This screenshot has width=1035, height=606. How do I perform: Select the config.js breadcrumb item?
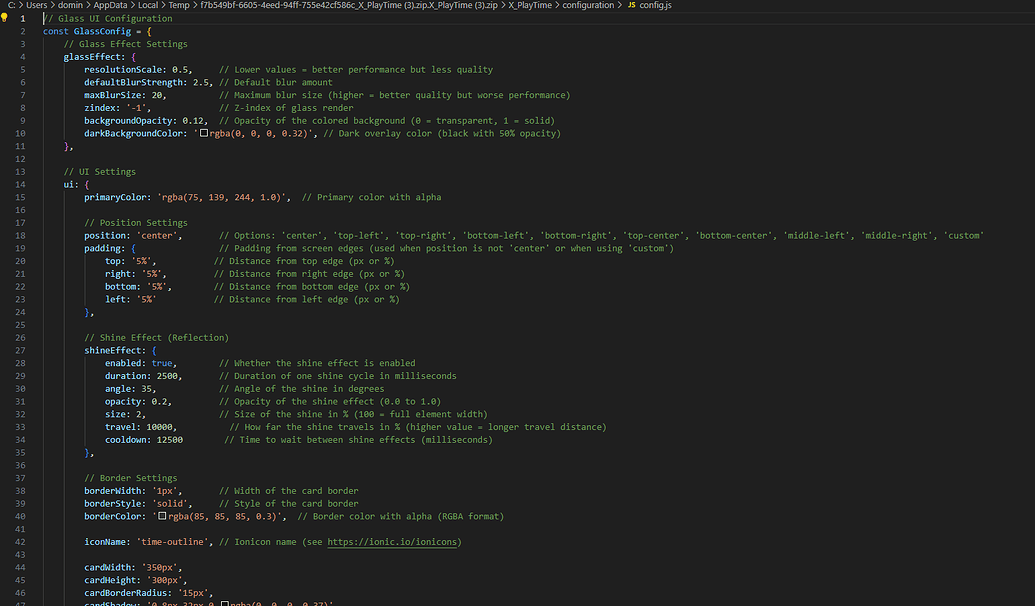click(656, 5)
